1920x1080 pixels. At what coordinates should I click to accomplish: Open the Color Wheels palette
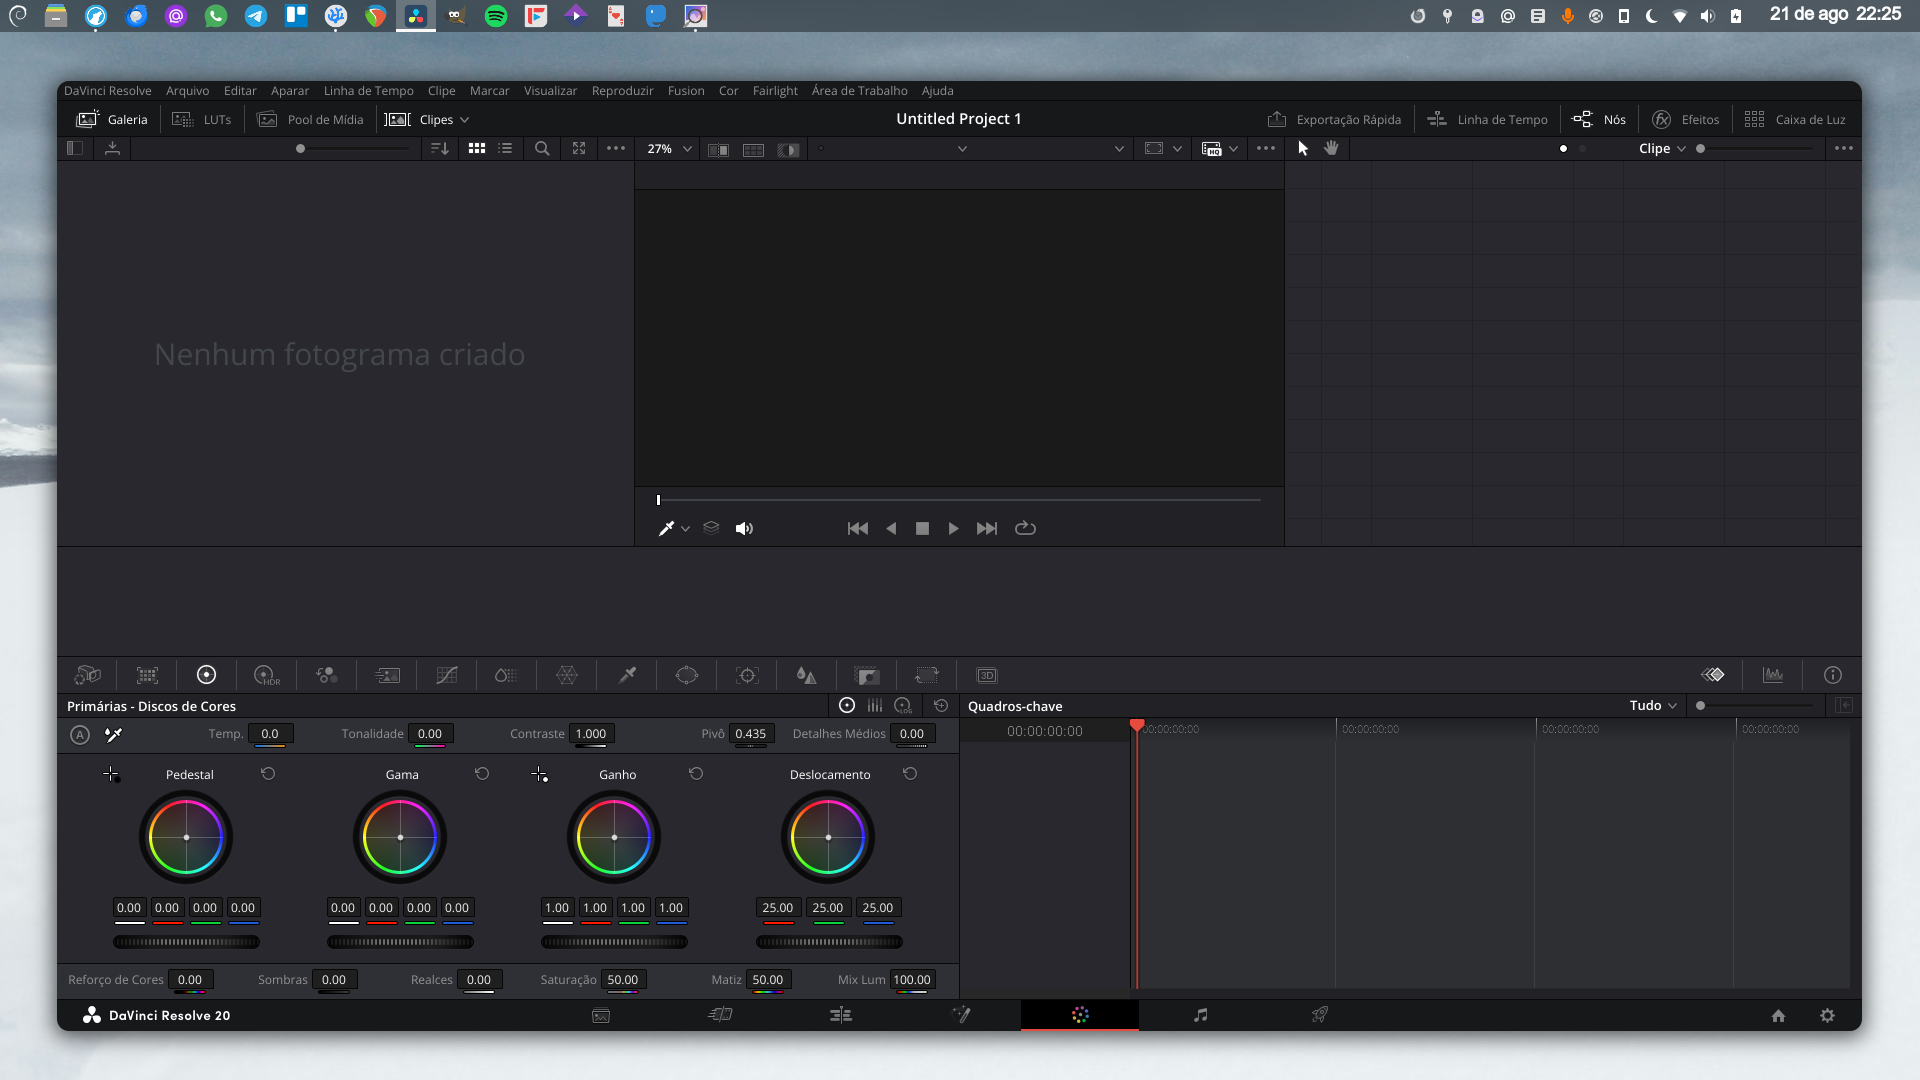[x=207, y=675]
